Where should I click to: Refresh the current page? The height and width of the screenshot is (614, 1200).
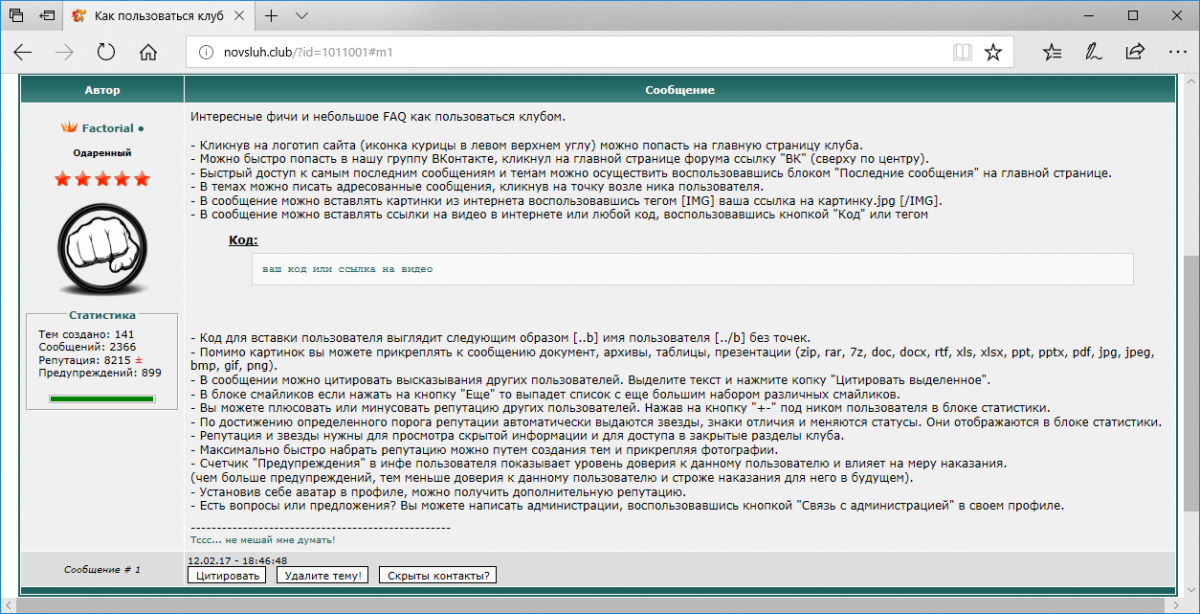[x=106, y=52]
